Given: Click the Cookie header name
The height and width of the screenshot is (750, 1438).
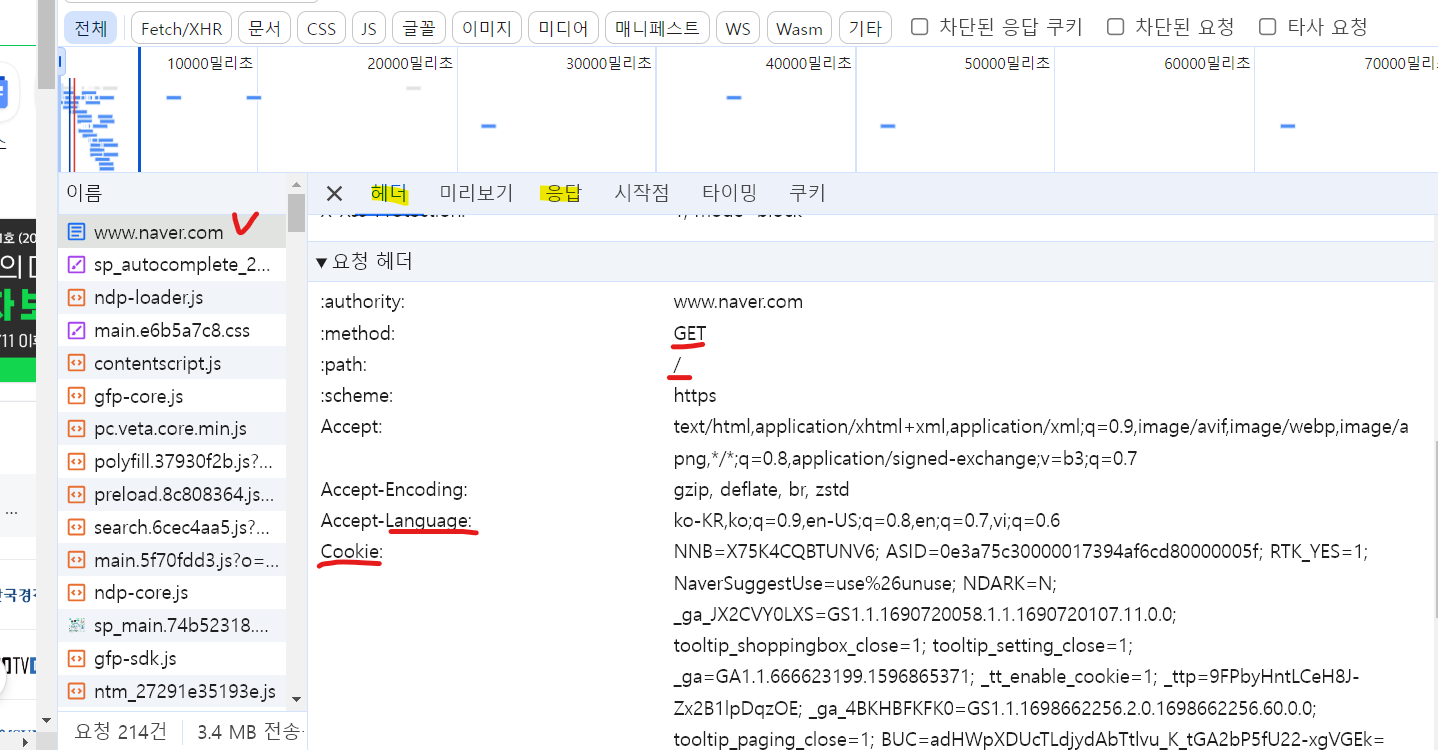Looking at the screenshot, I should pyautogui.click(x=351, y=551).
